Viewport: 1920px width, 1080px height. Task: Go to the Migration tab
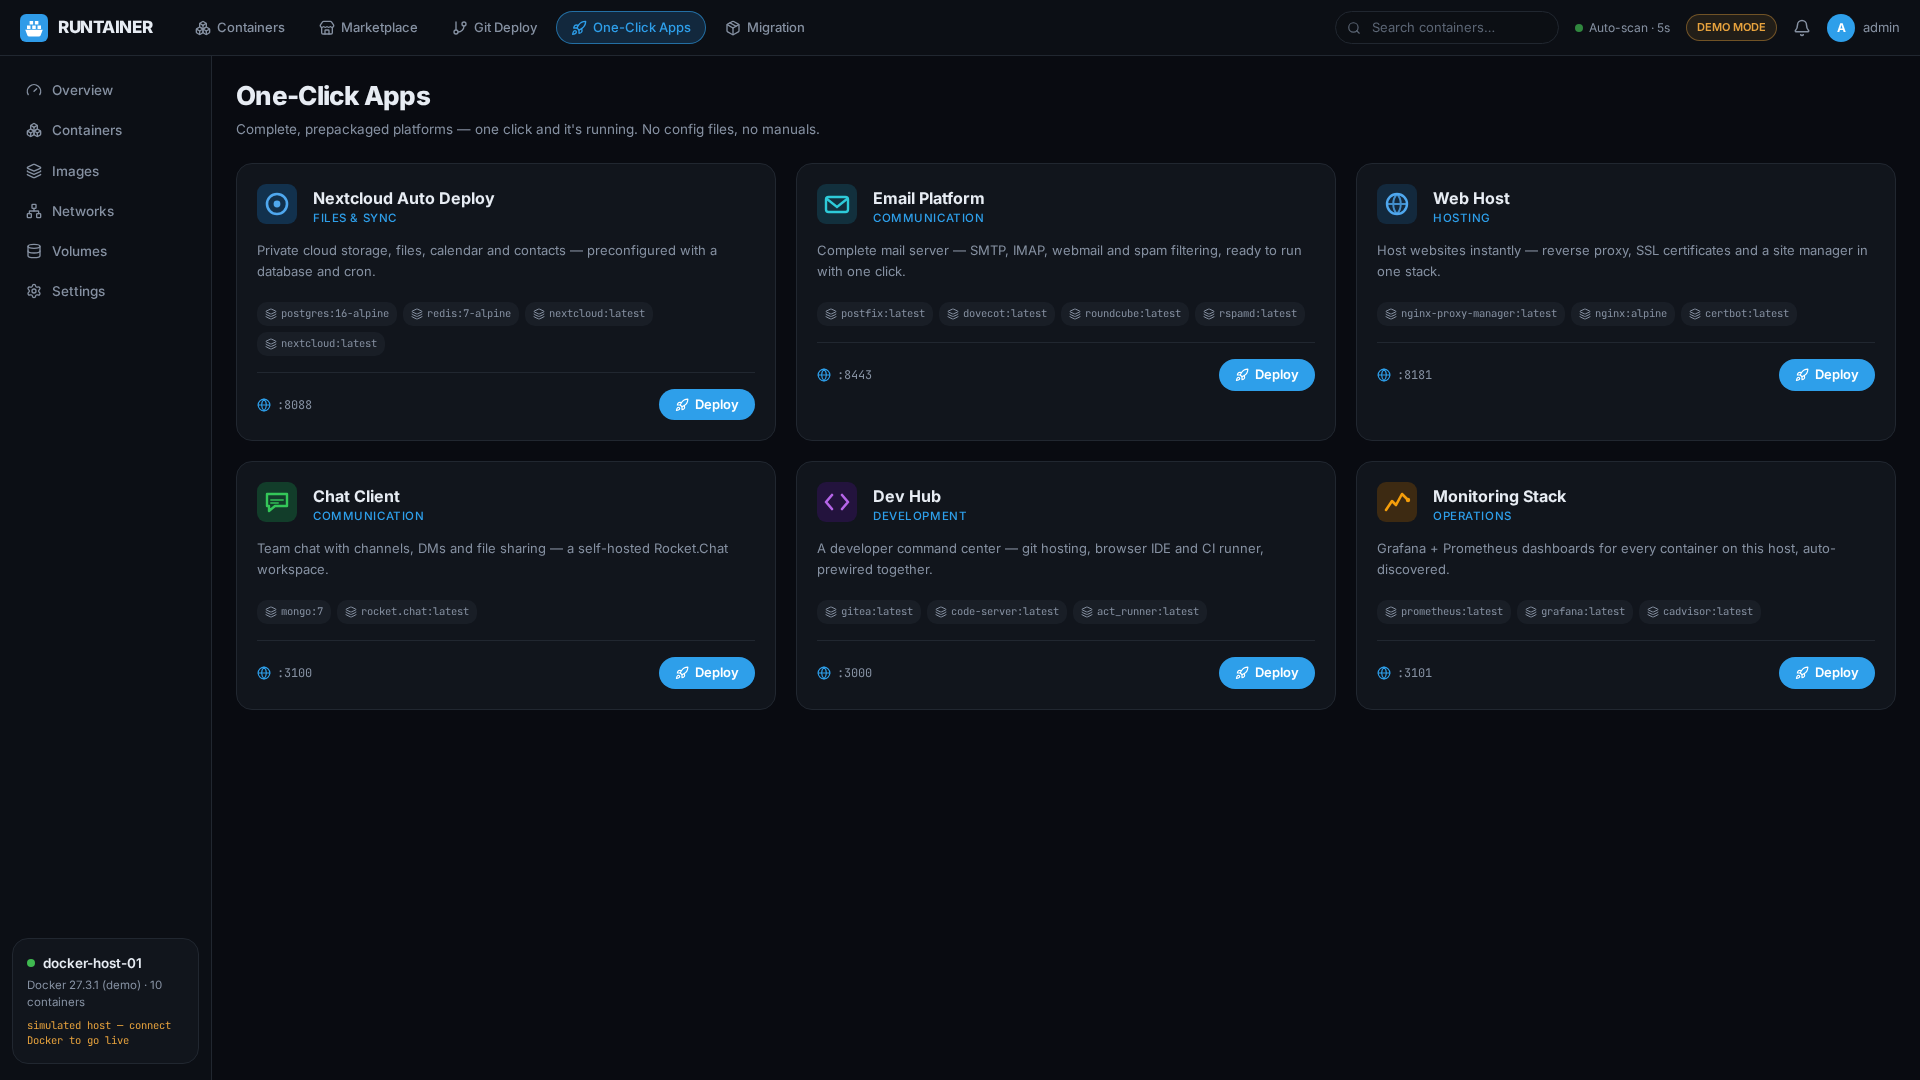point(765,28)
